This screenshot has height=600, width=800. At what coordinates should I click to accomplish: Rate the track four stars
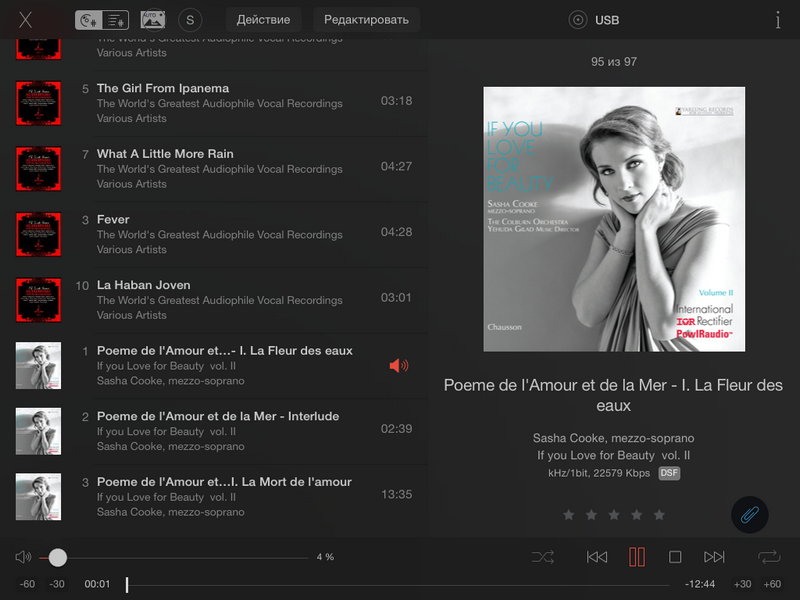coord(637,515)
